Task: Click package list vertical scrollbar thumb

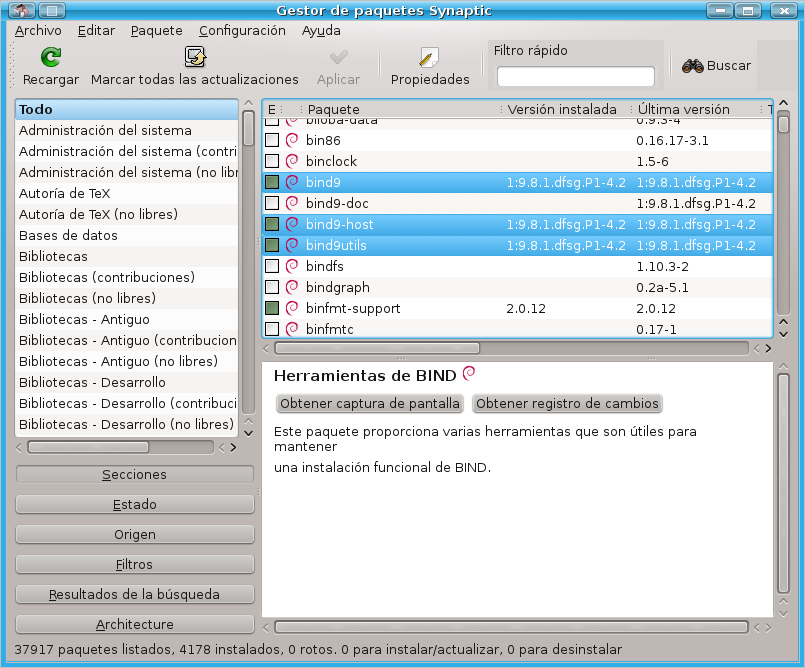Action: pyautogui.click(x=783, y=125)
